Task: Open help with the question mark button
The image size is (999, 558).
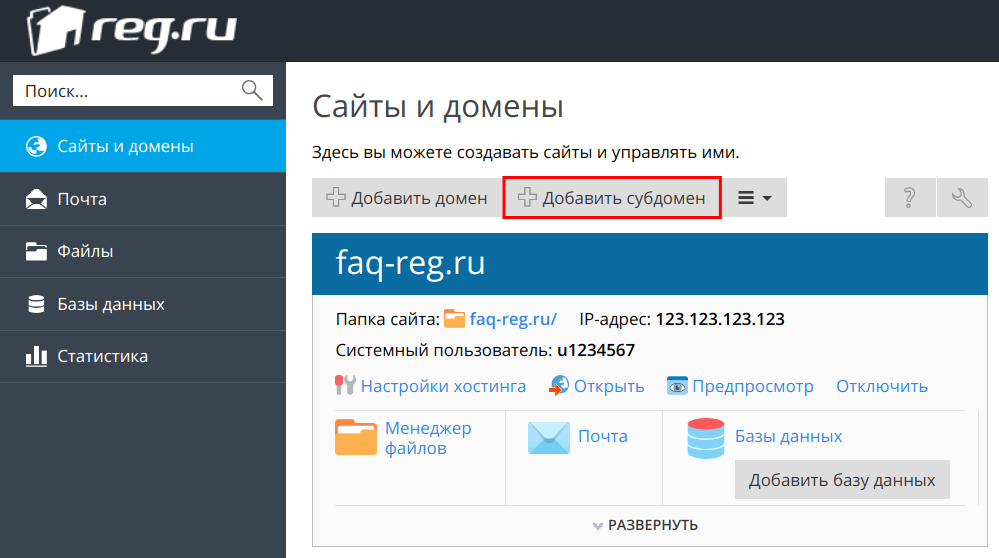Action: click(x=910, y=197)
